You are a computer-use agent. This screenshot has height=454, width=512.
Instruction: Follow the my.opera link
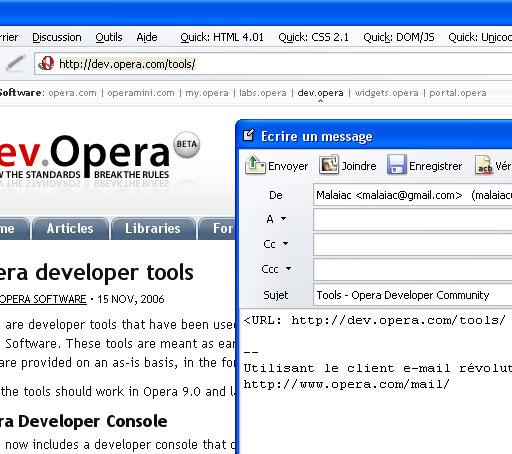[207, 93]
